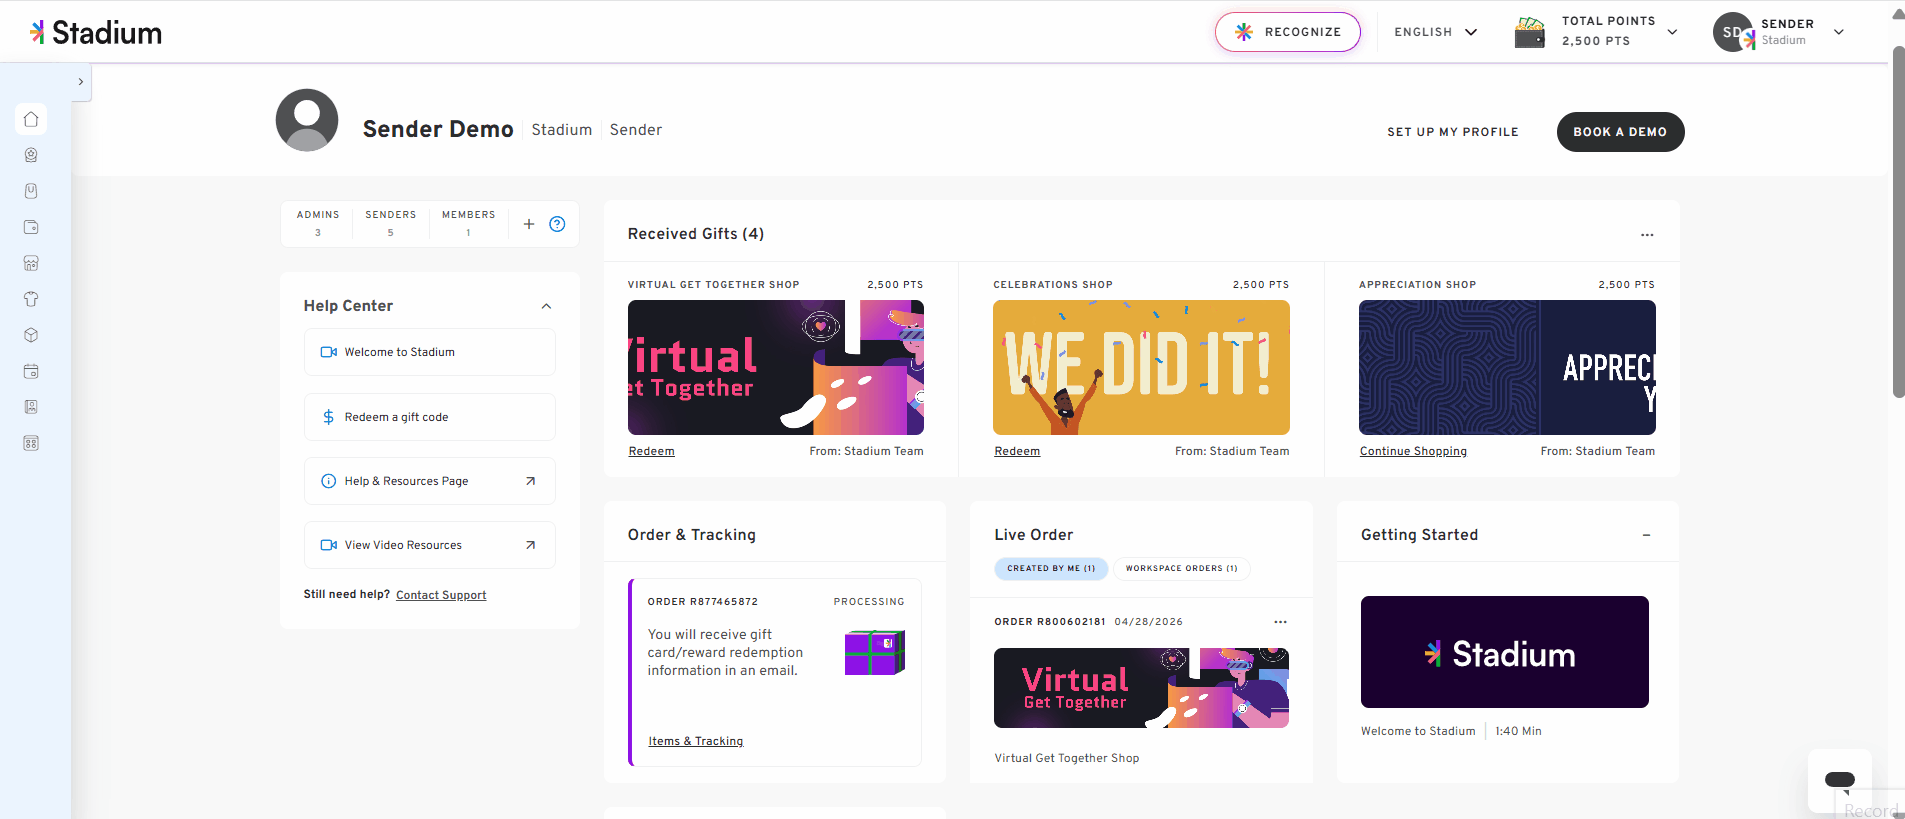
Task: Click the Contact Support link
Action: coord(441,595)
